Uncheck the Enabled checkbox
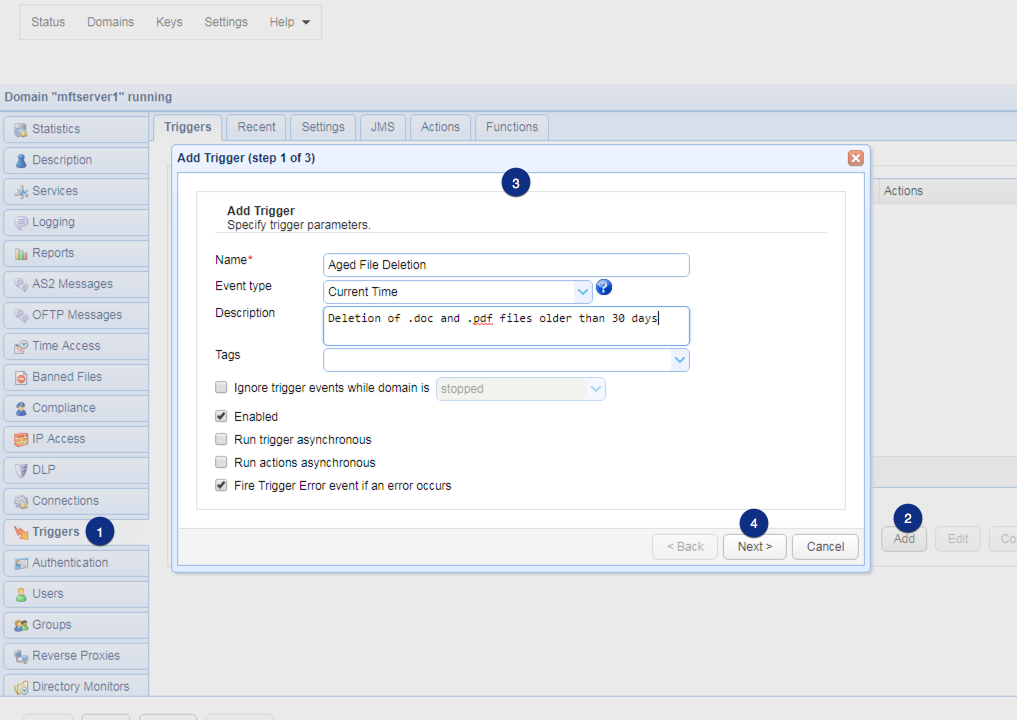1017x720 pixels. click(x=221, y=416)
